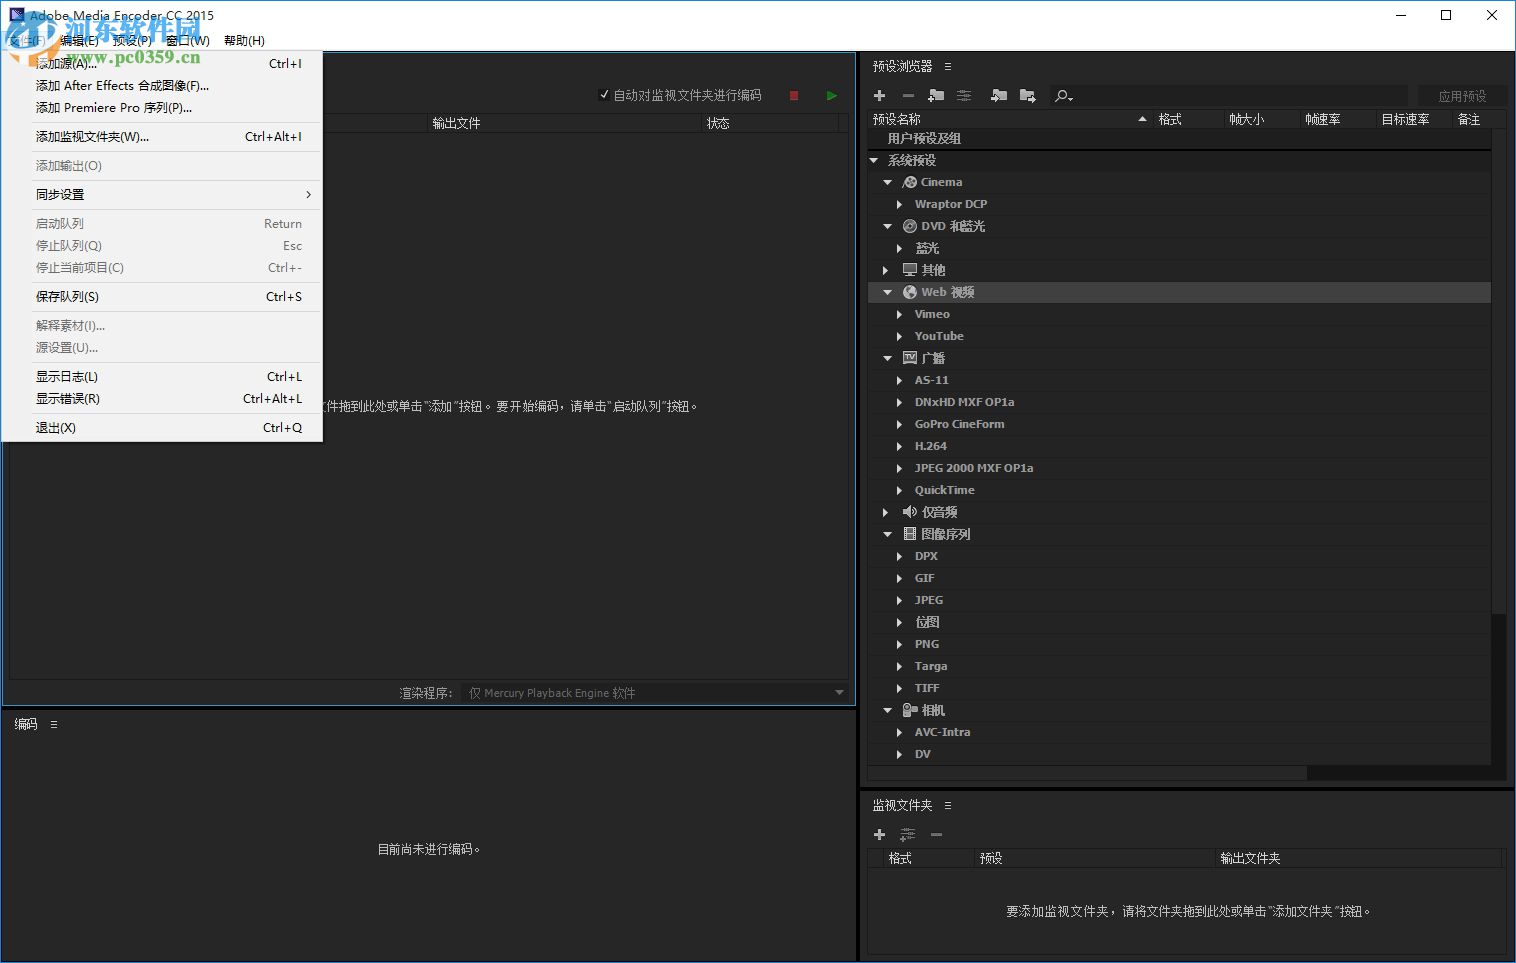1516x963 pixels.
Task: Open the 渲染程序 dropdown
Action: click(x=839, y=691)
